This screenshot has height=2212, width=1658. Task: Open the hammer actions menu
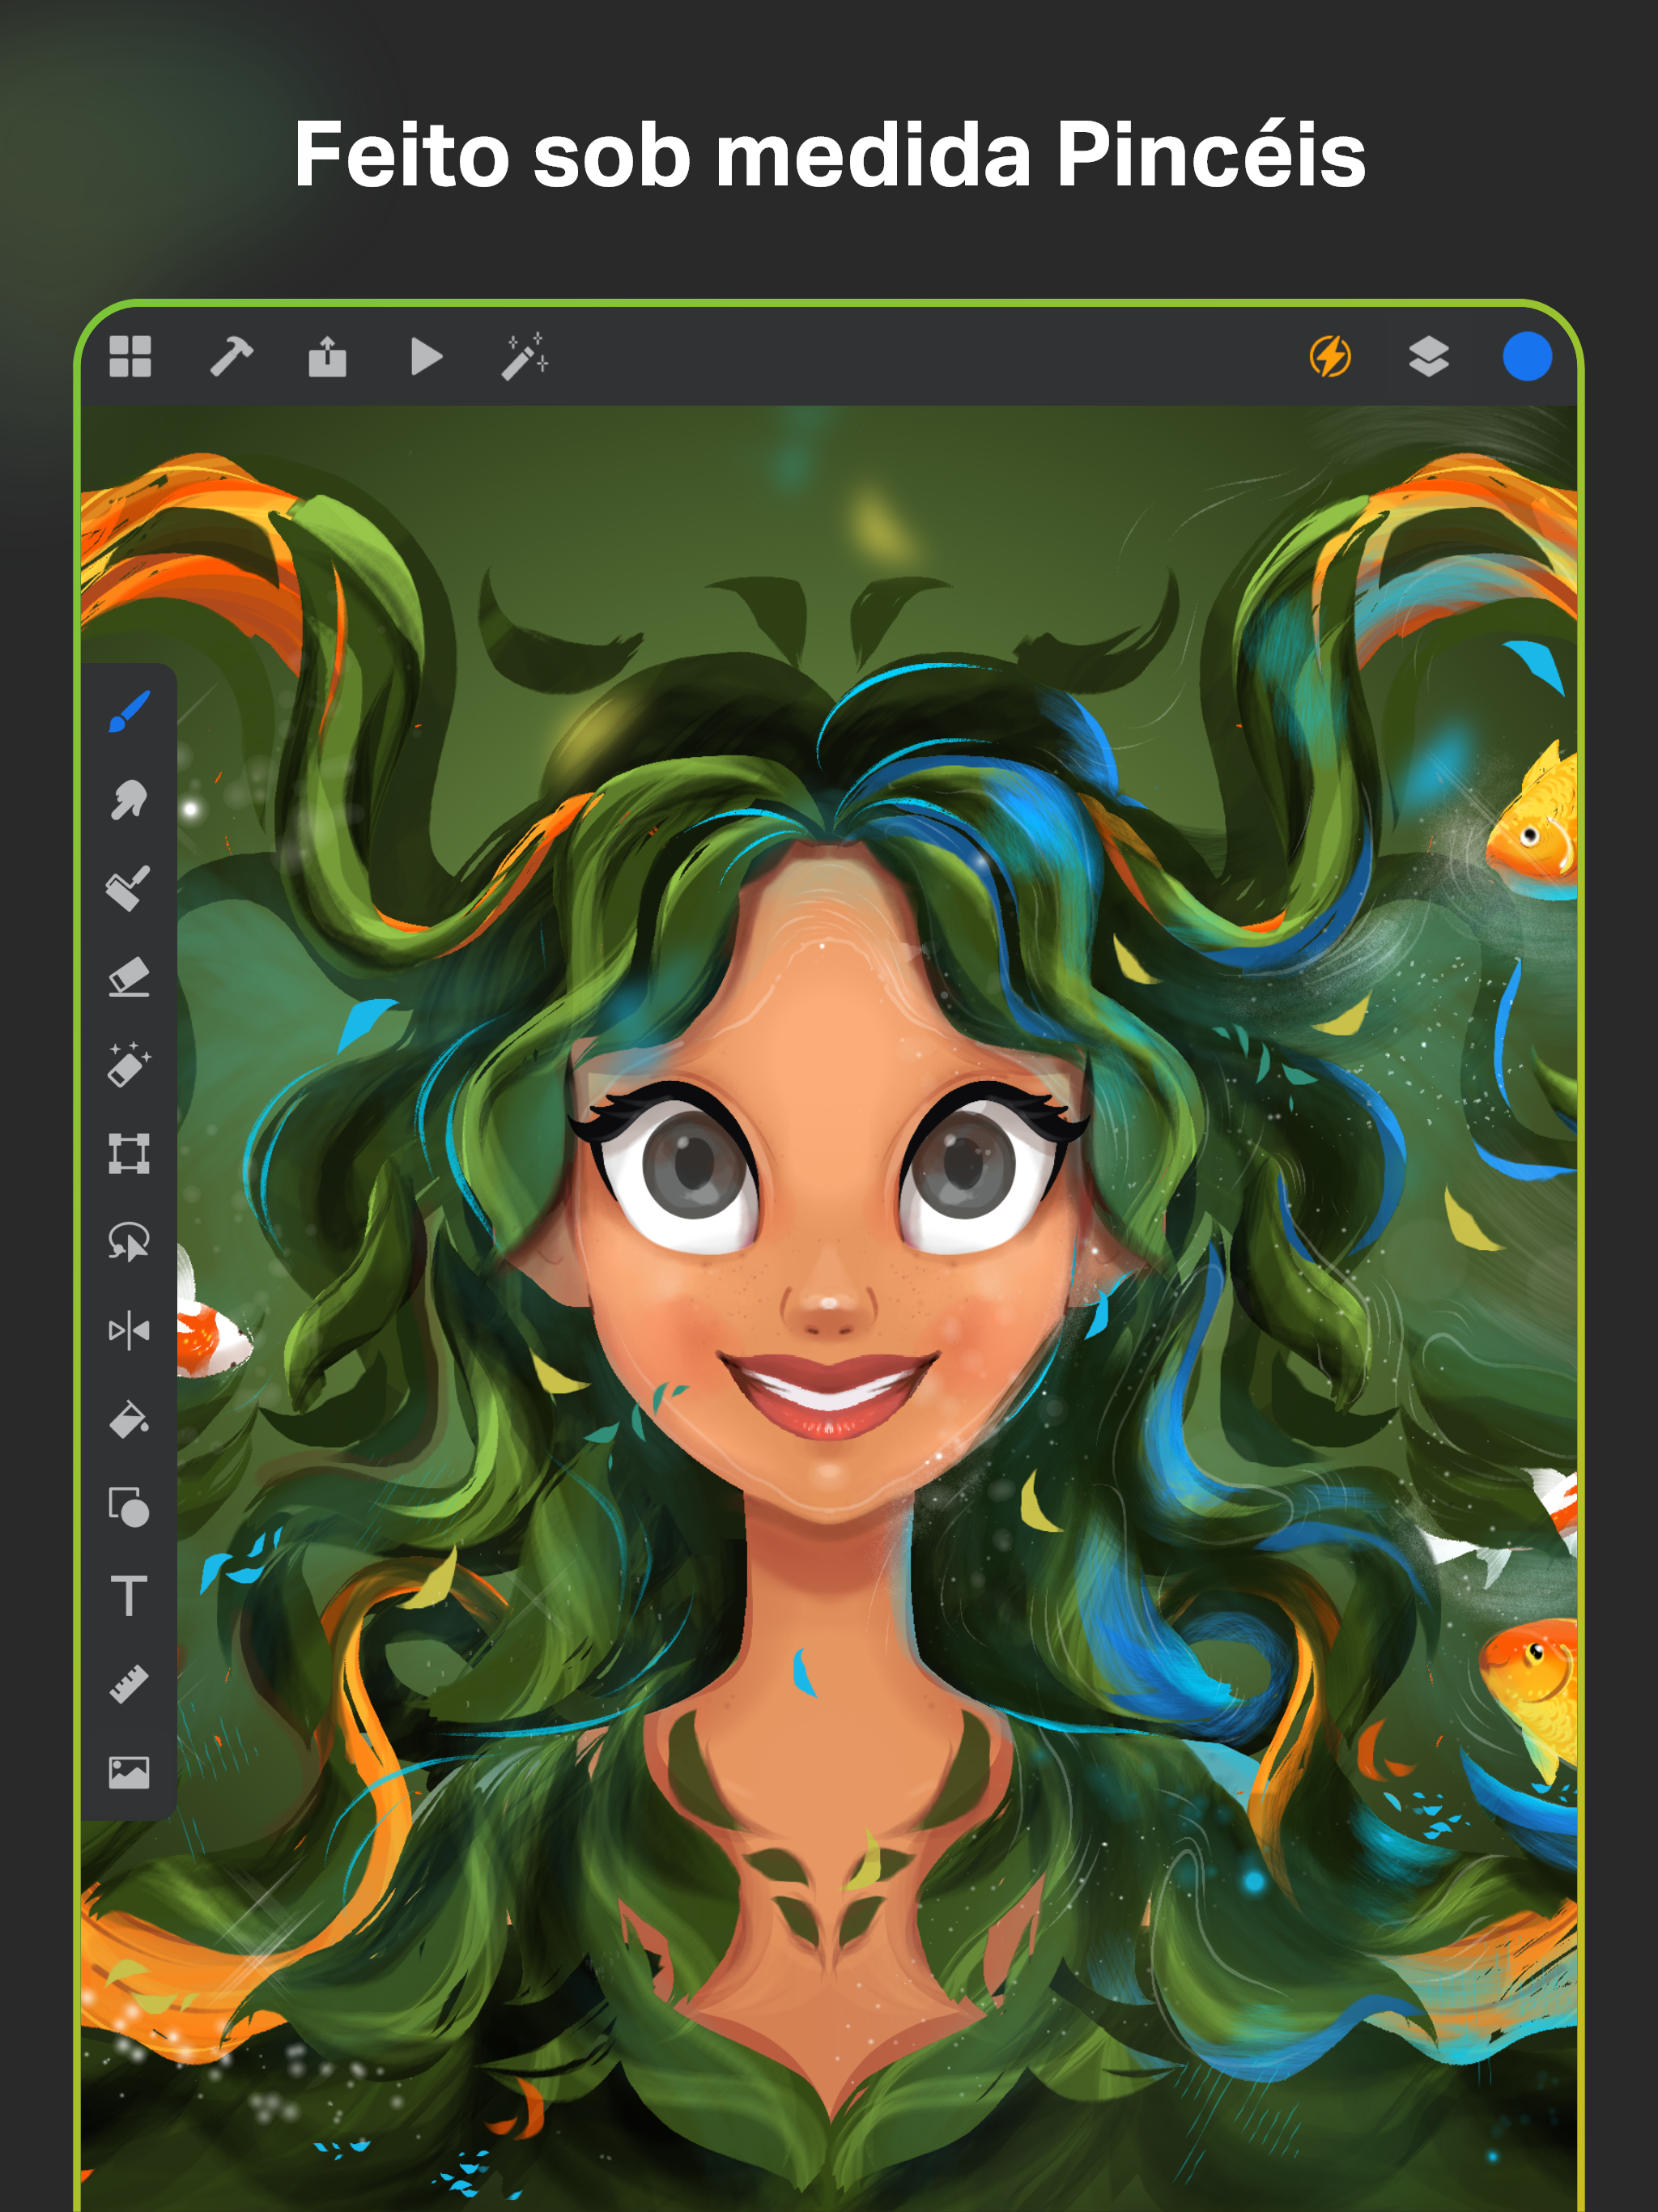point(231,356)
